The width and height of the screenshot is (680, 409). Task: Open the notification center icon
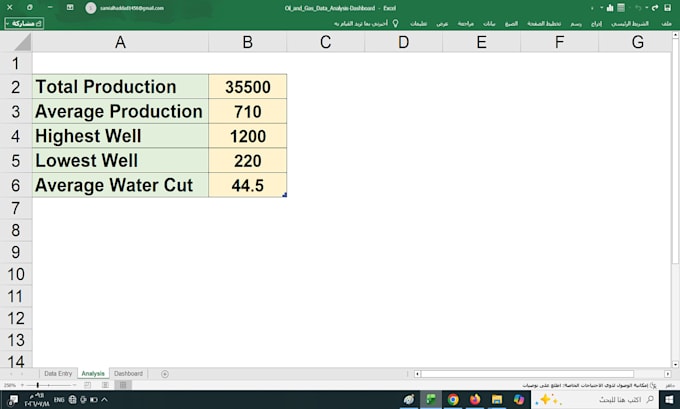tap(13, 399)
